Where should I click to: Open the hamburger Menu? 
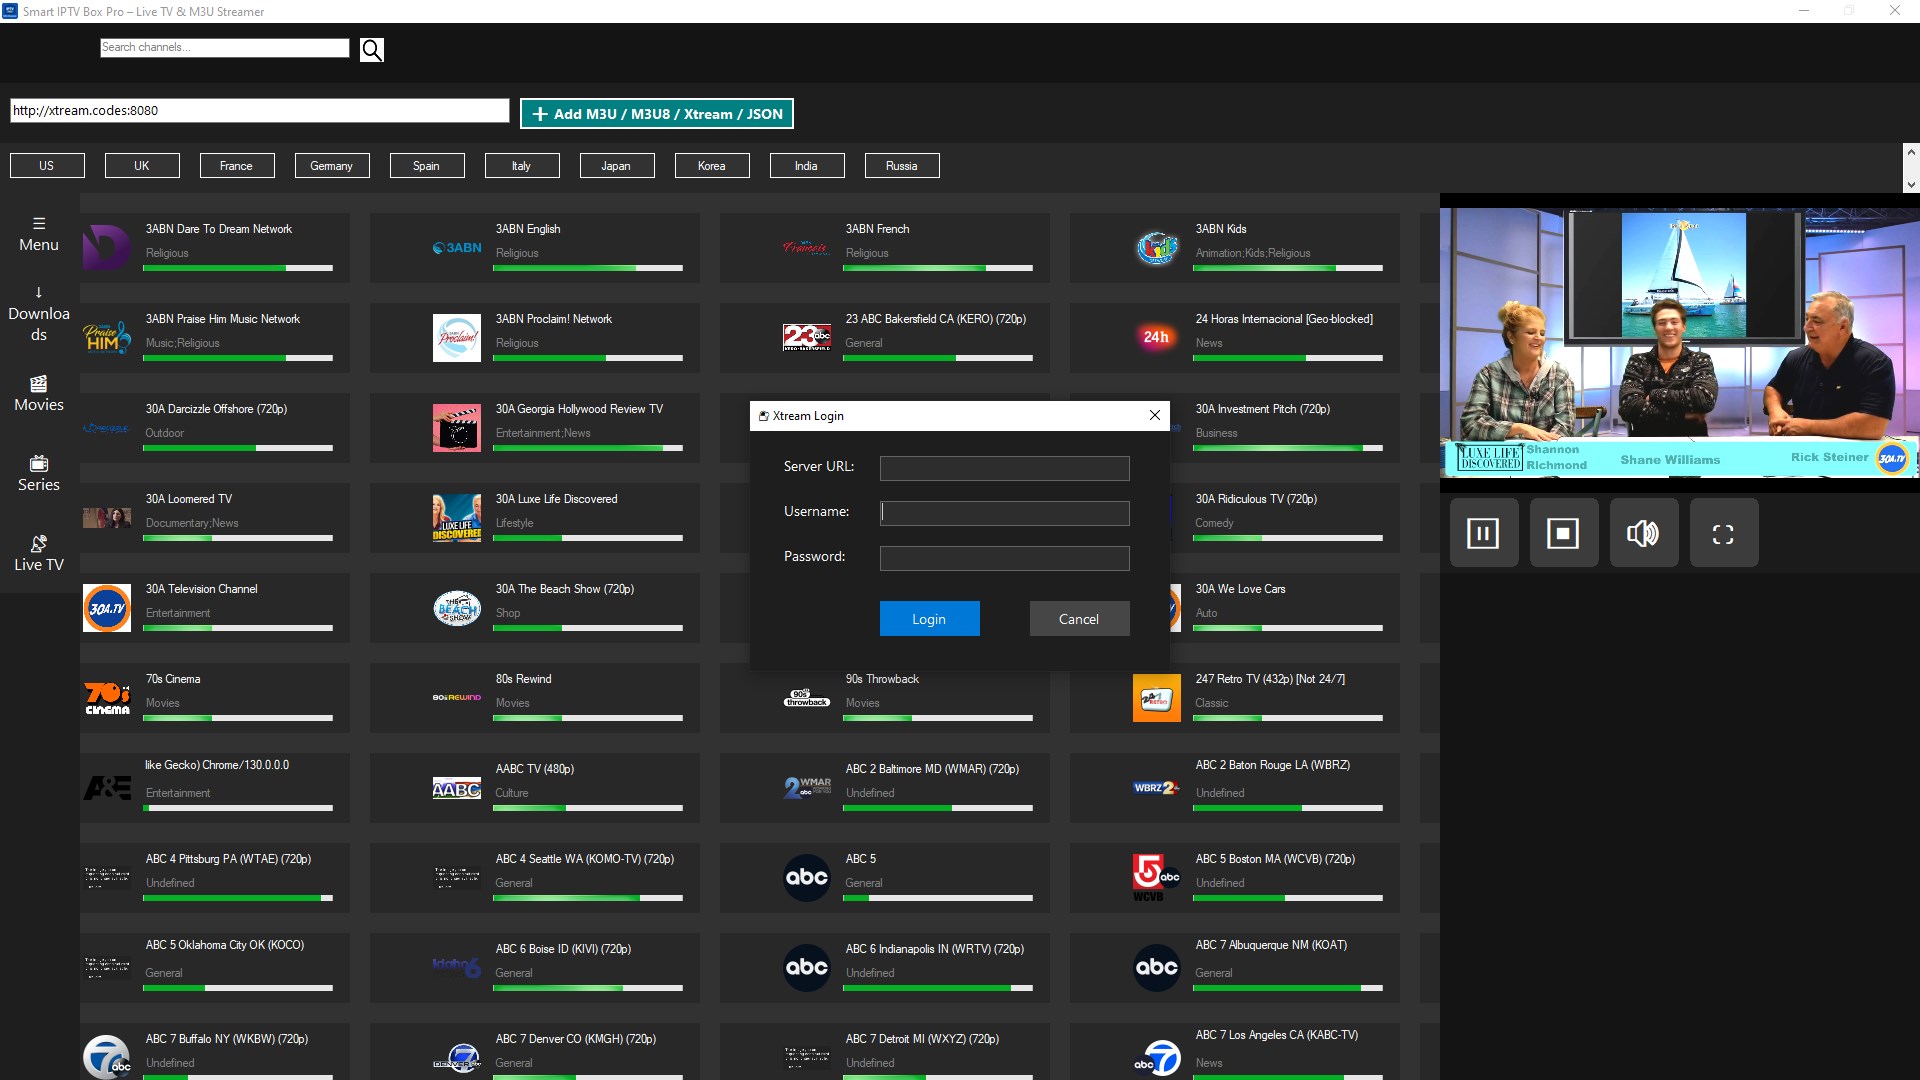[39, 234]
